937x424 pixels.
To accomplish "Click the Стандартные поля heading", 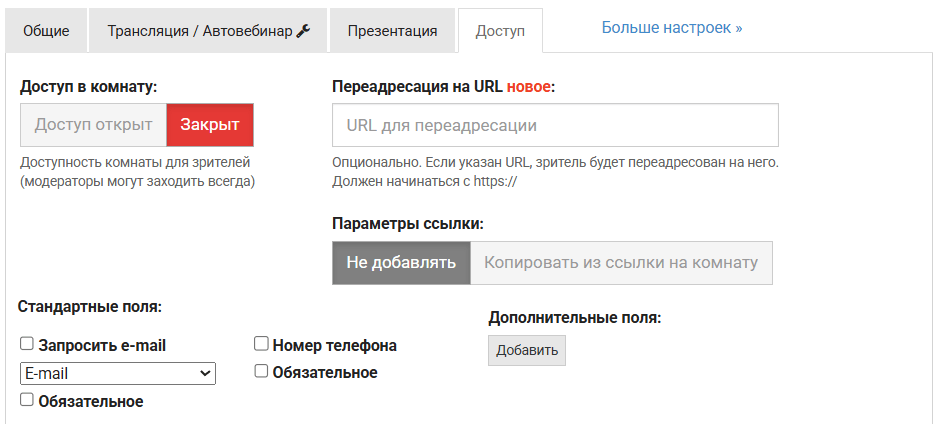I will coord(90,307).
